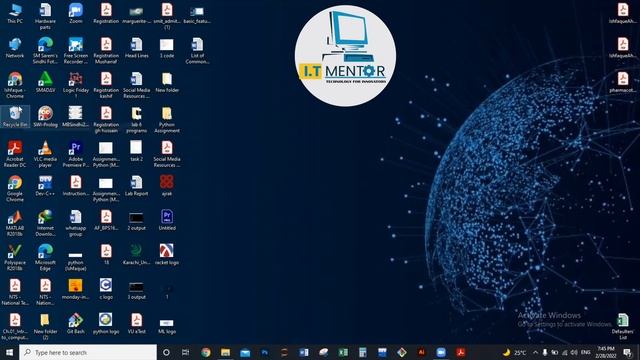Select the pharmacot... PDF file
Image resolution: width=640 pixels, height=360 pixels.
(623, 82)
